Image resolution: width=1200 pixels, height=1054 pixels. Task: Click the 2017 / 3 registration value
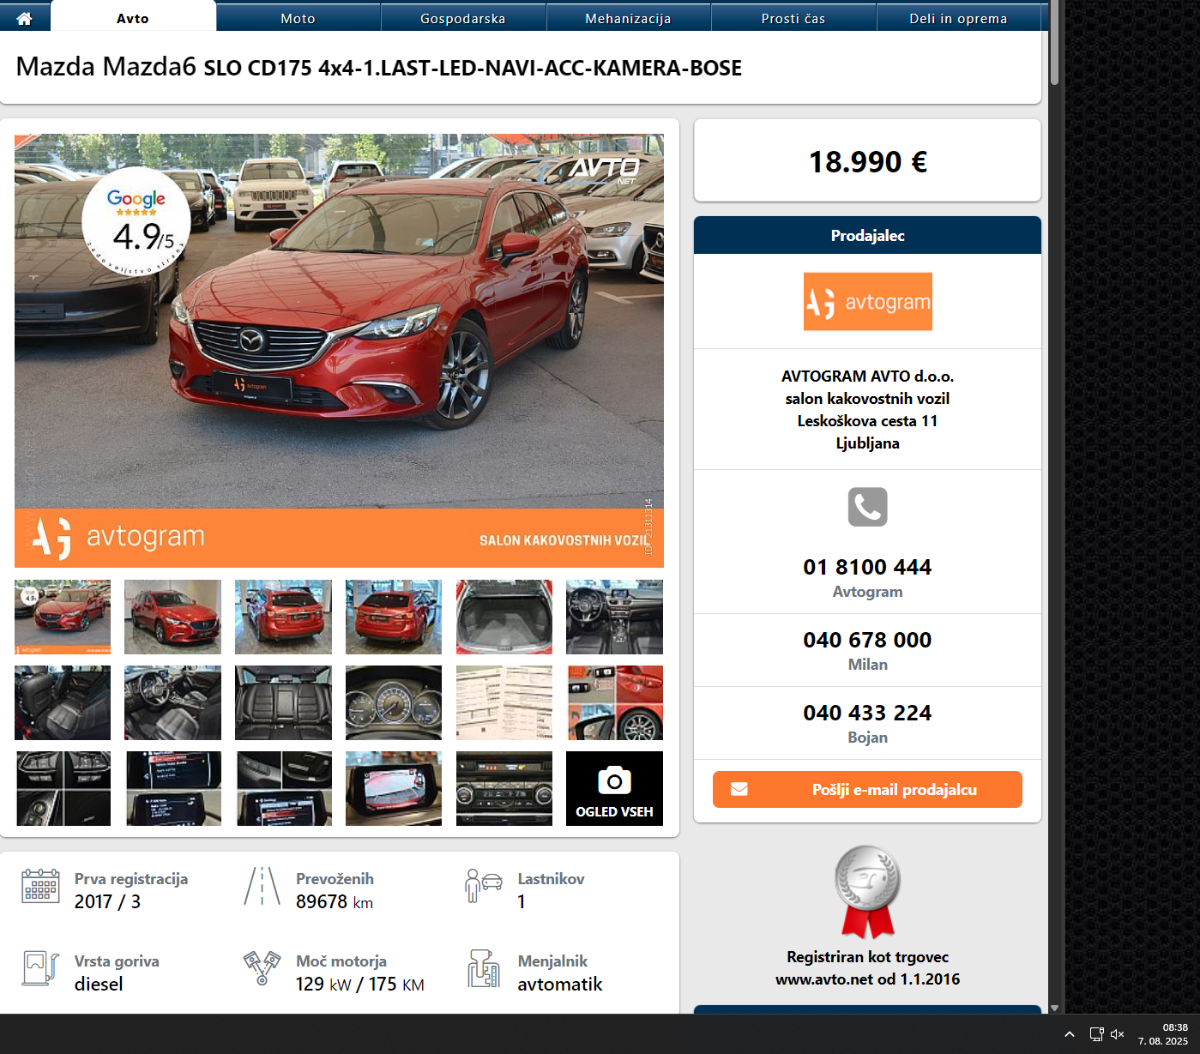pyautogui.click(x=108, y=901)
